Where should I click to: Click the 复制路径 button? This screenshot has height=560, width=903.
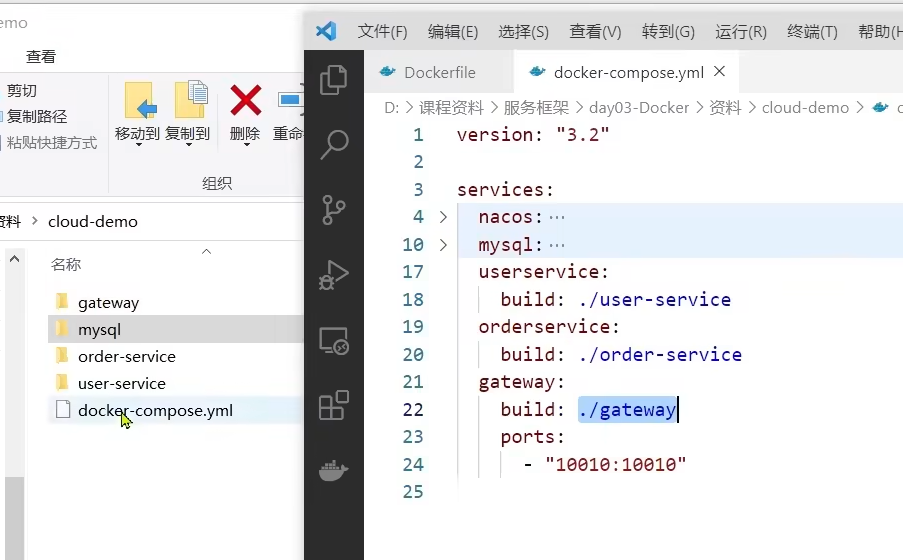[36, 117]
